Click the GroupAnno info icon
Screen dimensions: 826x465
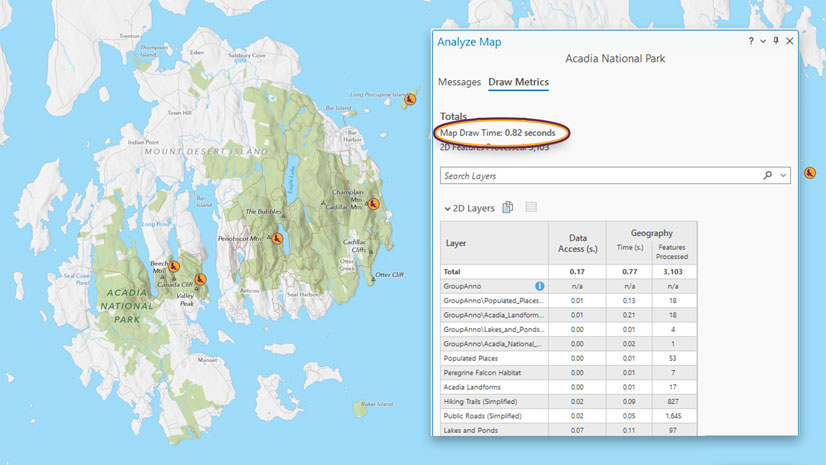click(539, 286)
